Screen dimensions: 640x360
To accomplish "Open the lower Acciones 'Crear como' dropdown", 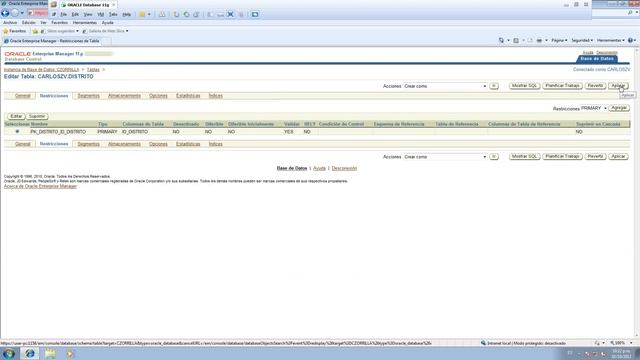I will tap(445, 157).
